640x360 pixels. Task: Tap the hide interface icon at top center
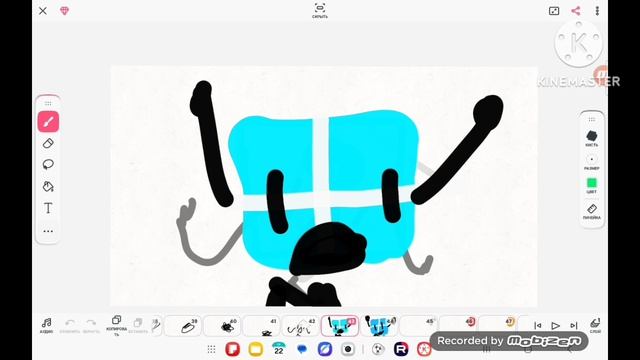(x=320, y=11)
